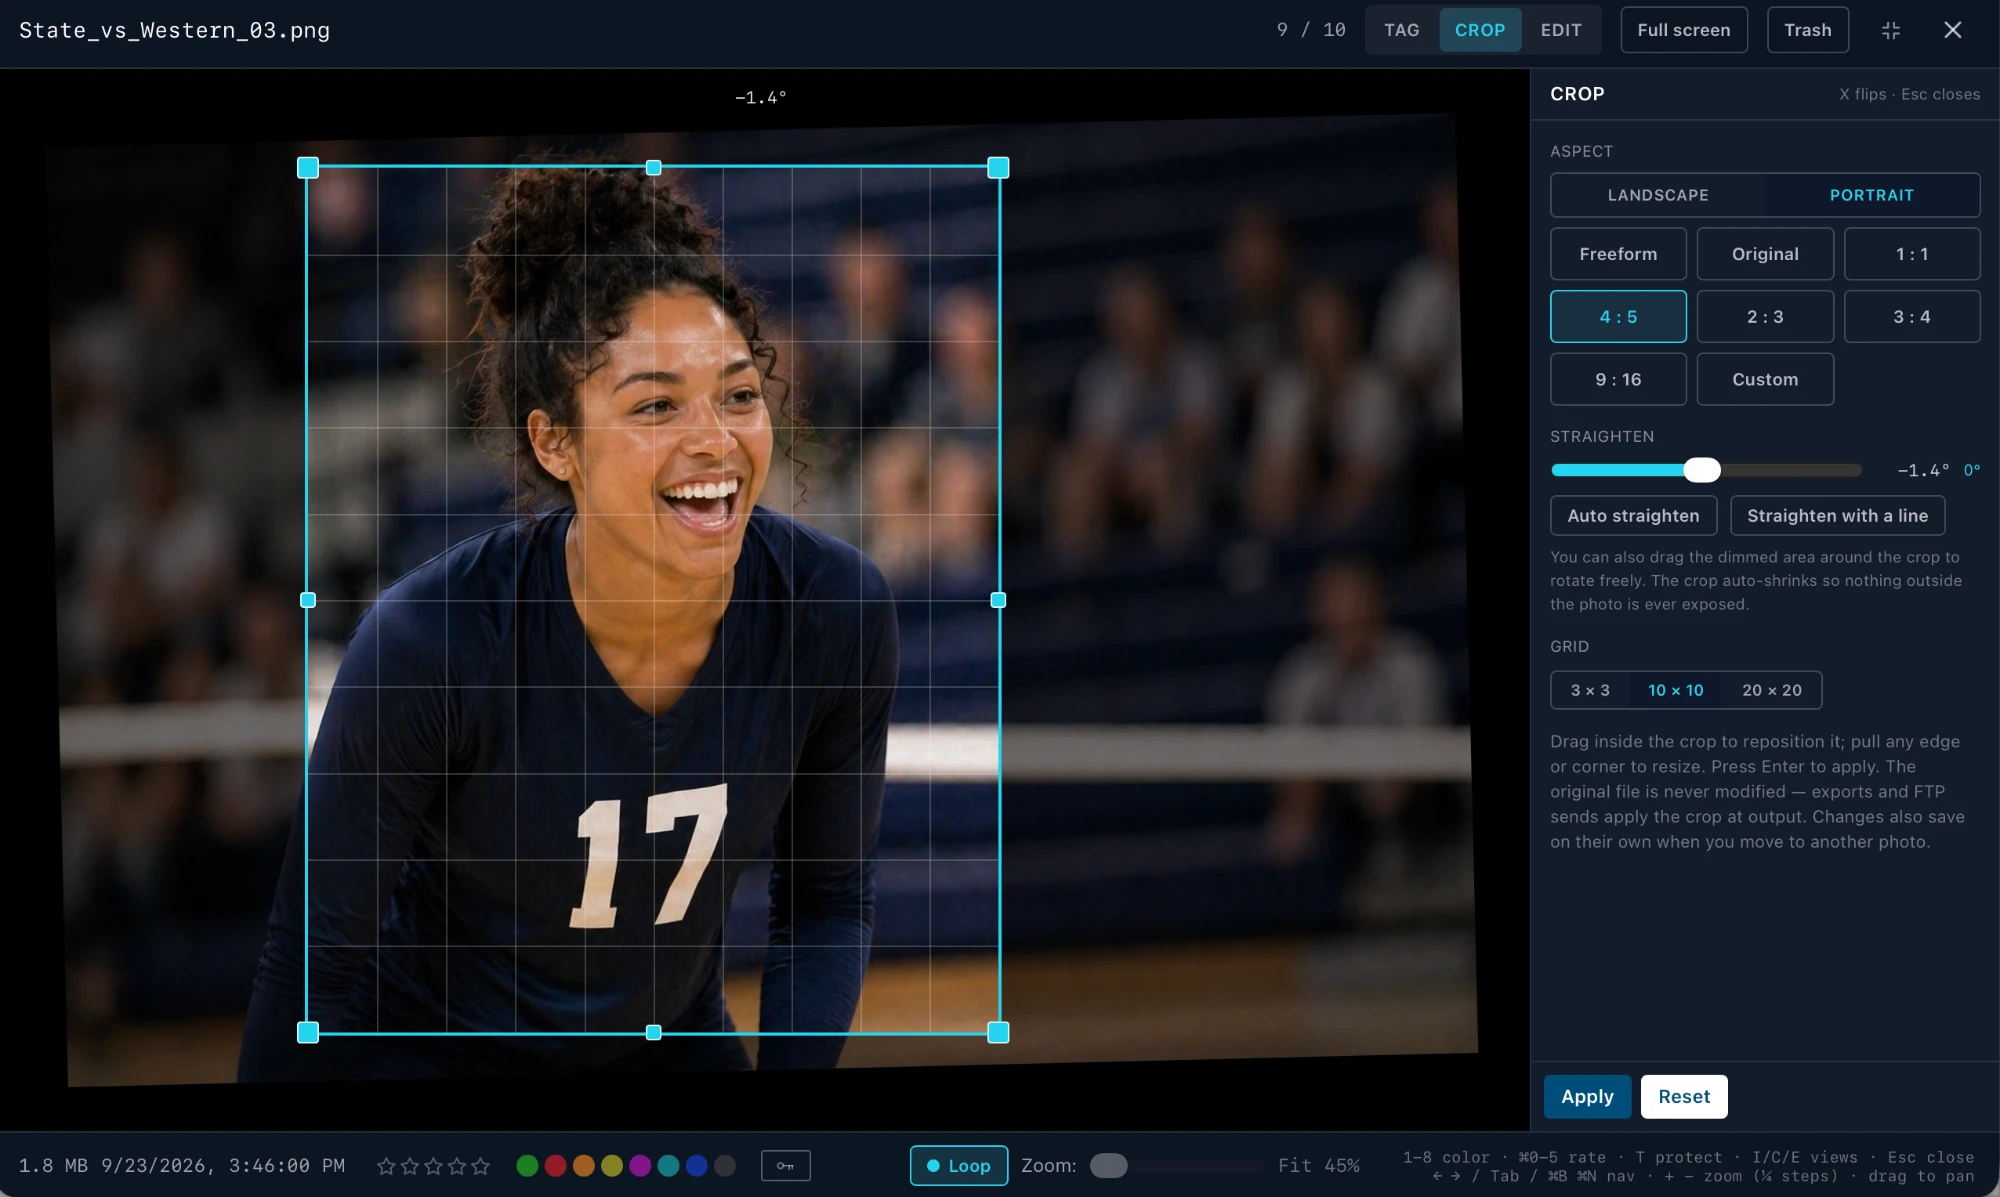Image resolution: width=2000 pixels, height=1197 pixels.
Task: Move photo to Trash
Action: (x=1808, y=30)
